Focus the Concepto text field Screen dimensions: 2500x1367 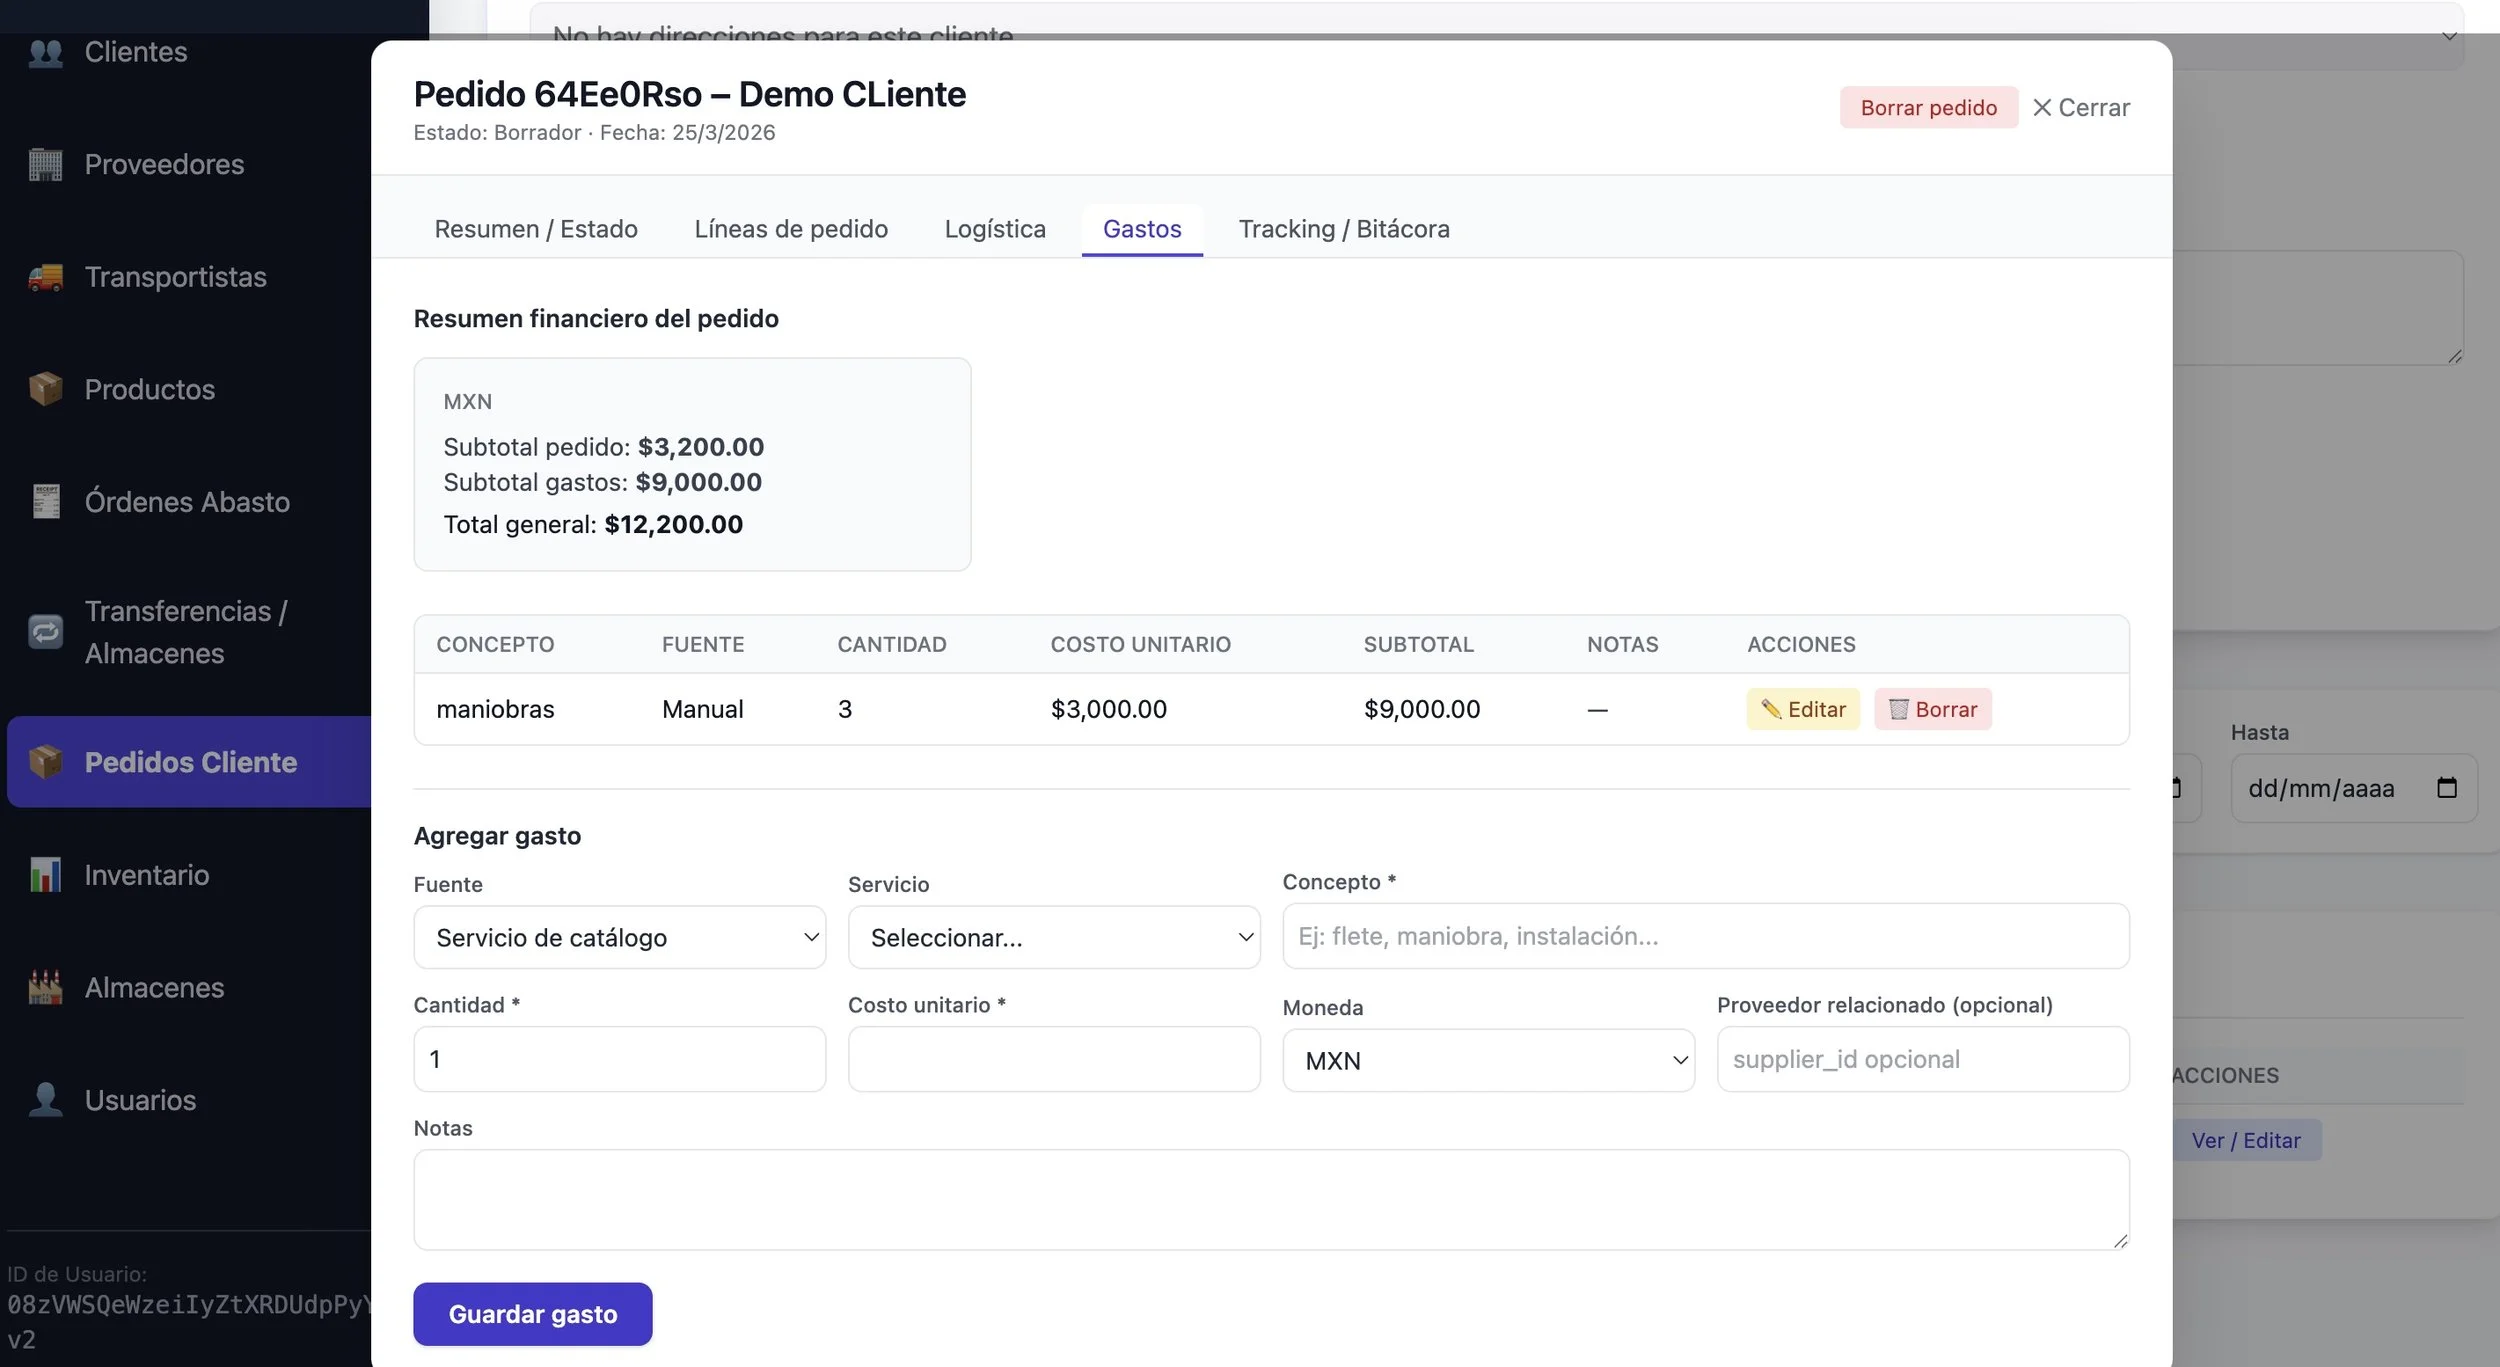click(1705, 936)
